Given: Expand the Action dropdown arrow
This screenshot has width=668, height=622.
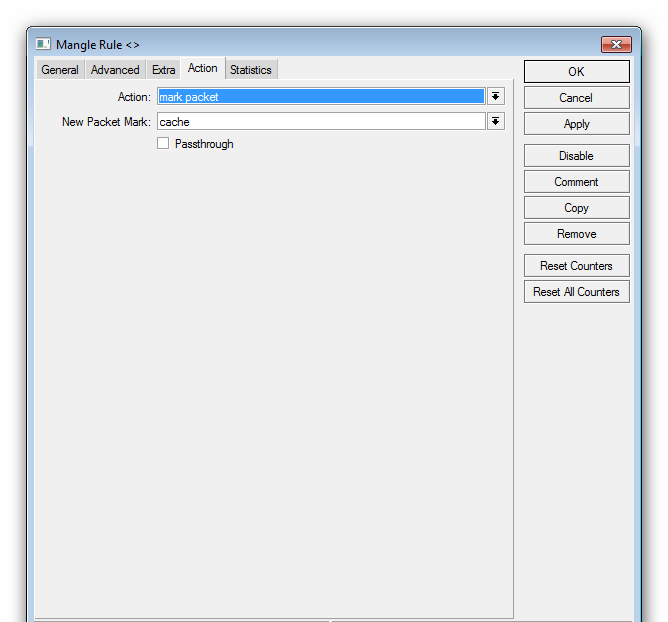Looking at the screenshot, I should click(x=495, y=97).
